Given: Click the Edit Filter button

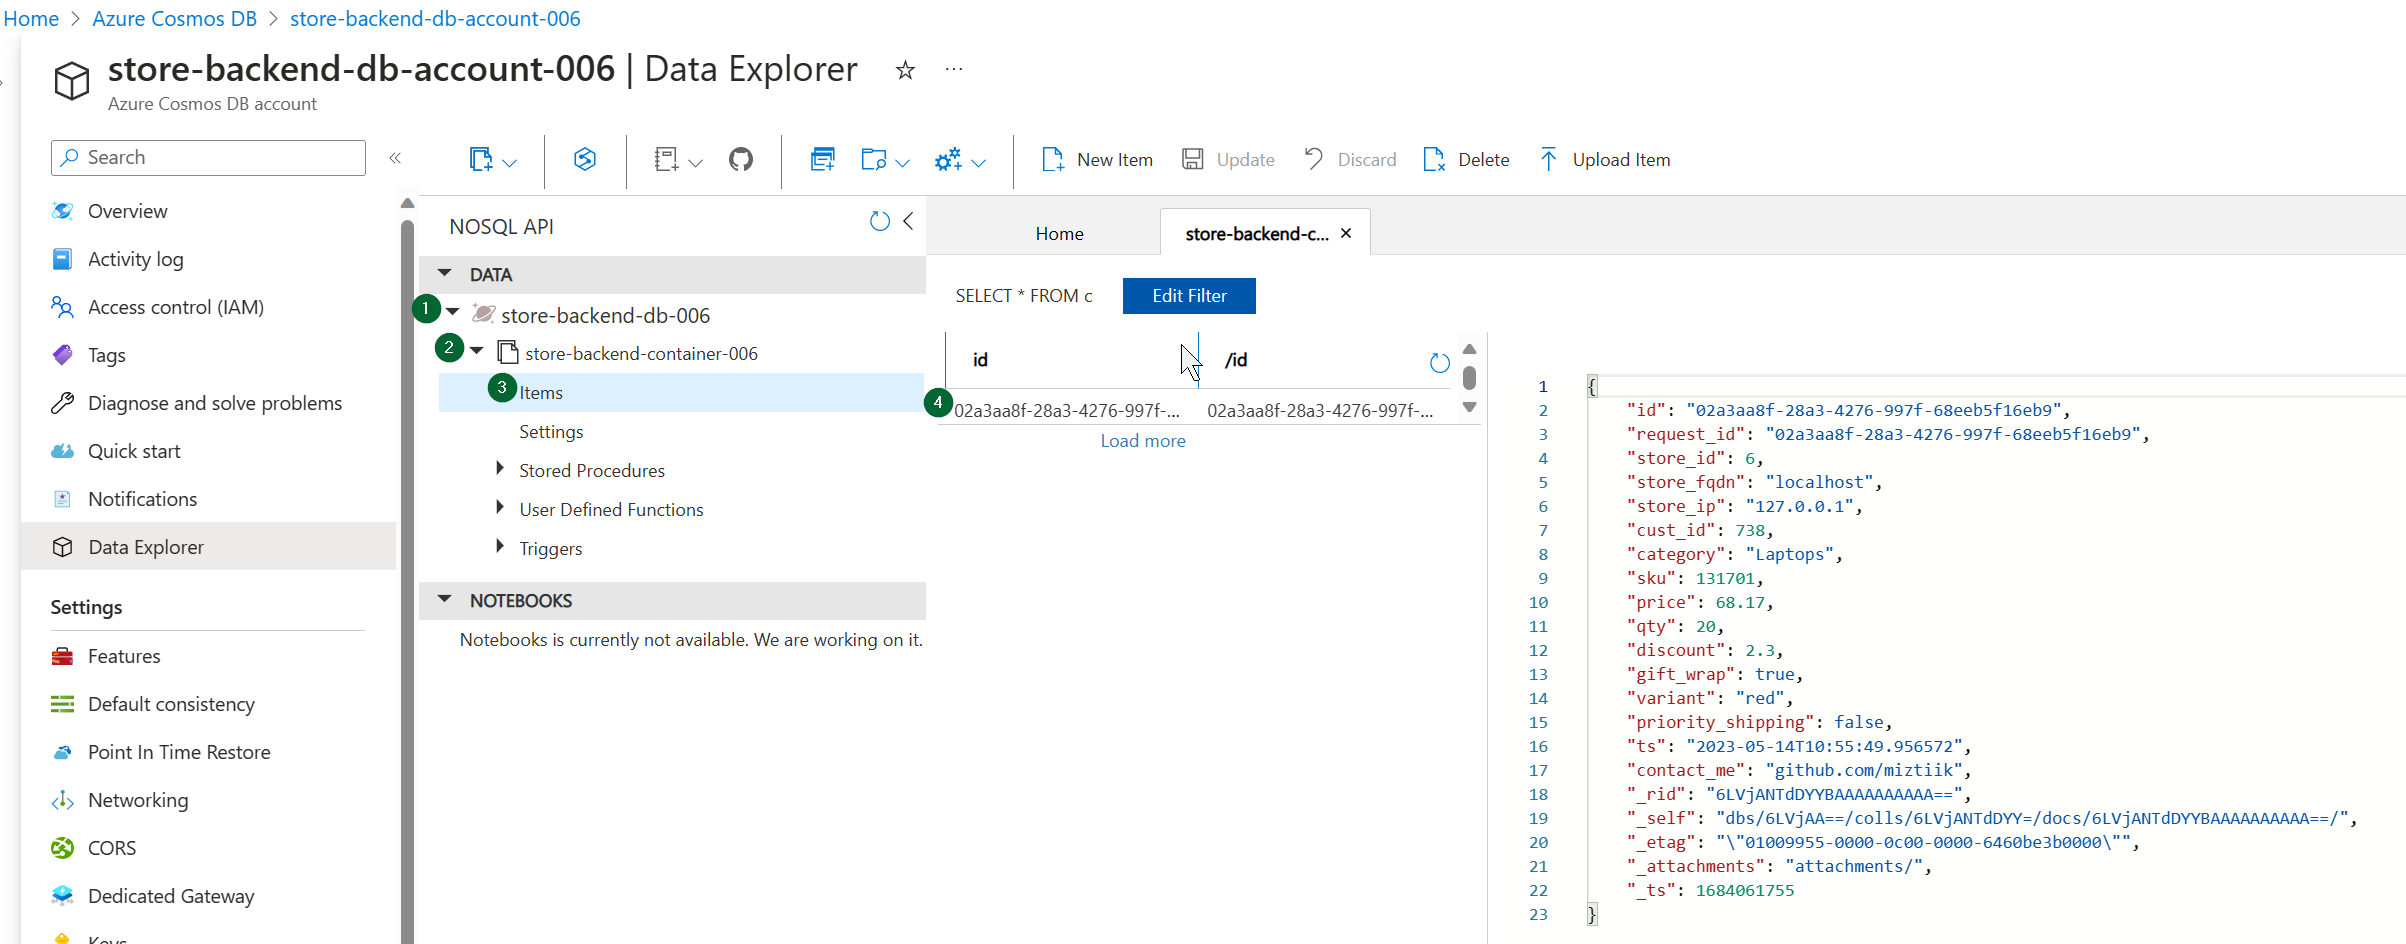Looking at the screenshot, I should tap(1189, 296).
